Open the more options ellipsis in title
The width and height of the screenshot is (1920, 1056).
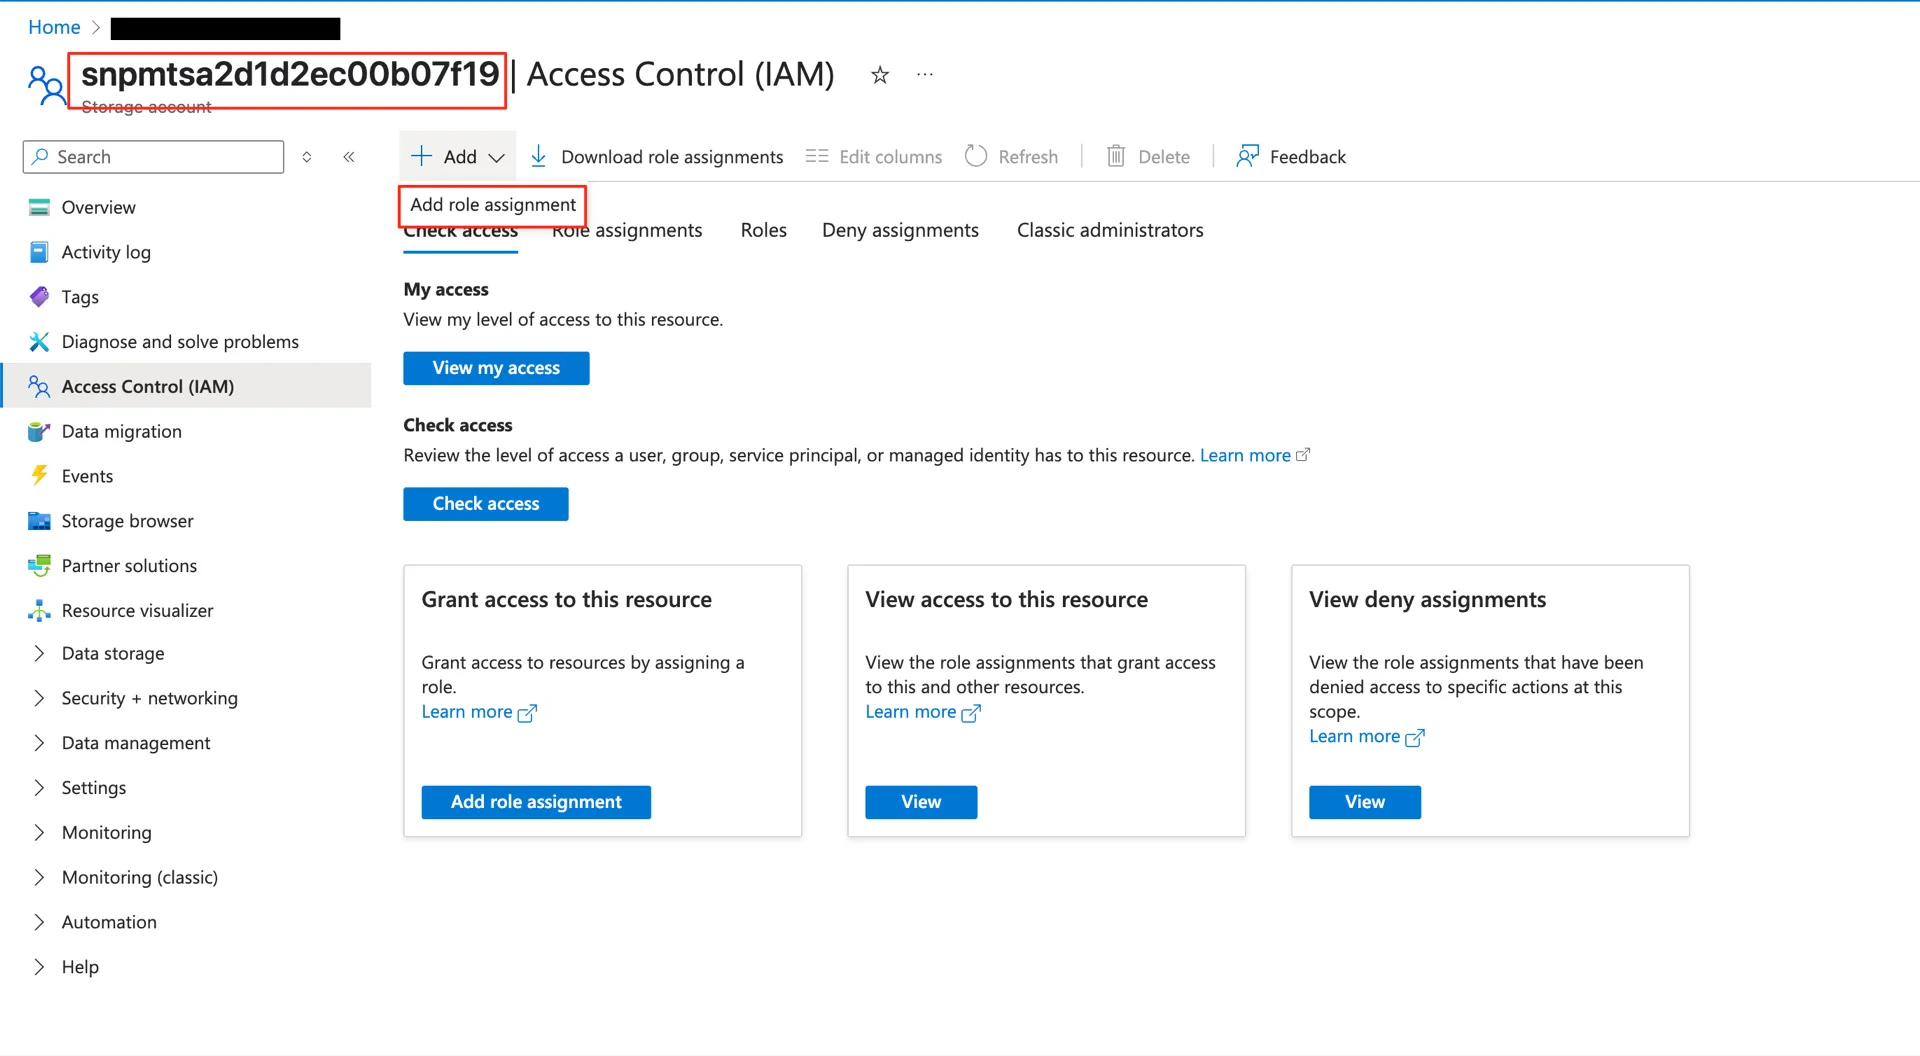(925, 74)
